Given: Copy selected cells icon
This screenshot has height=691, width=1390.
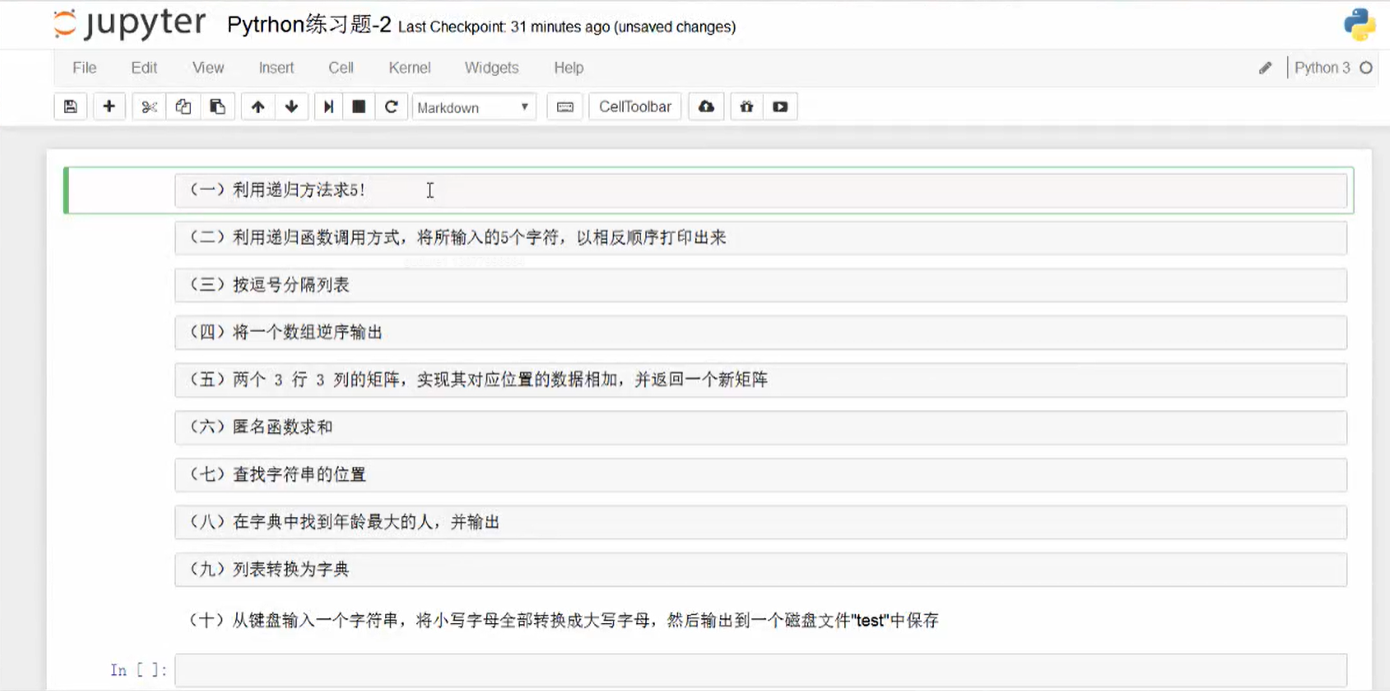Looking at the screenshot, I should pos(183,107).
